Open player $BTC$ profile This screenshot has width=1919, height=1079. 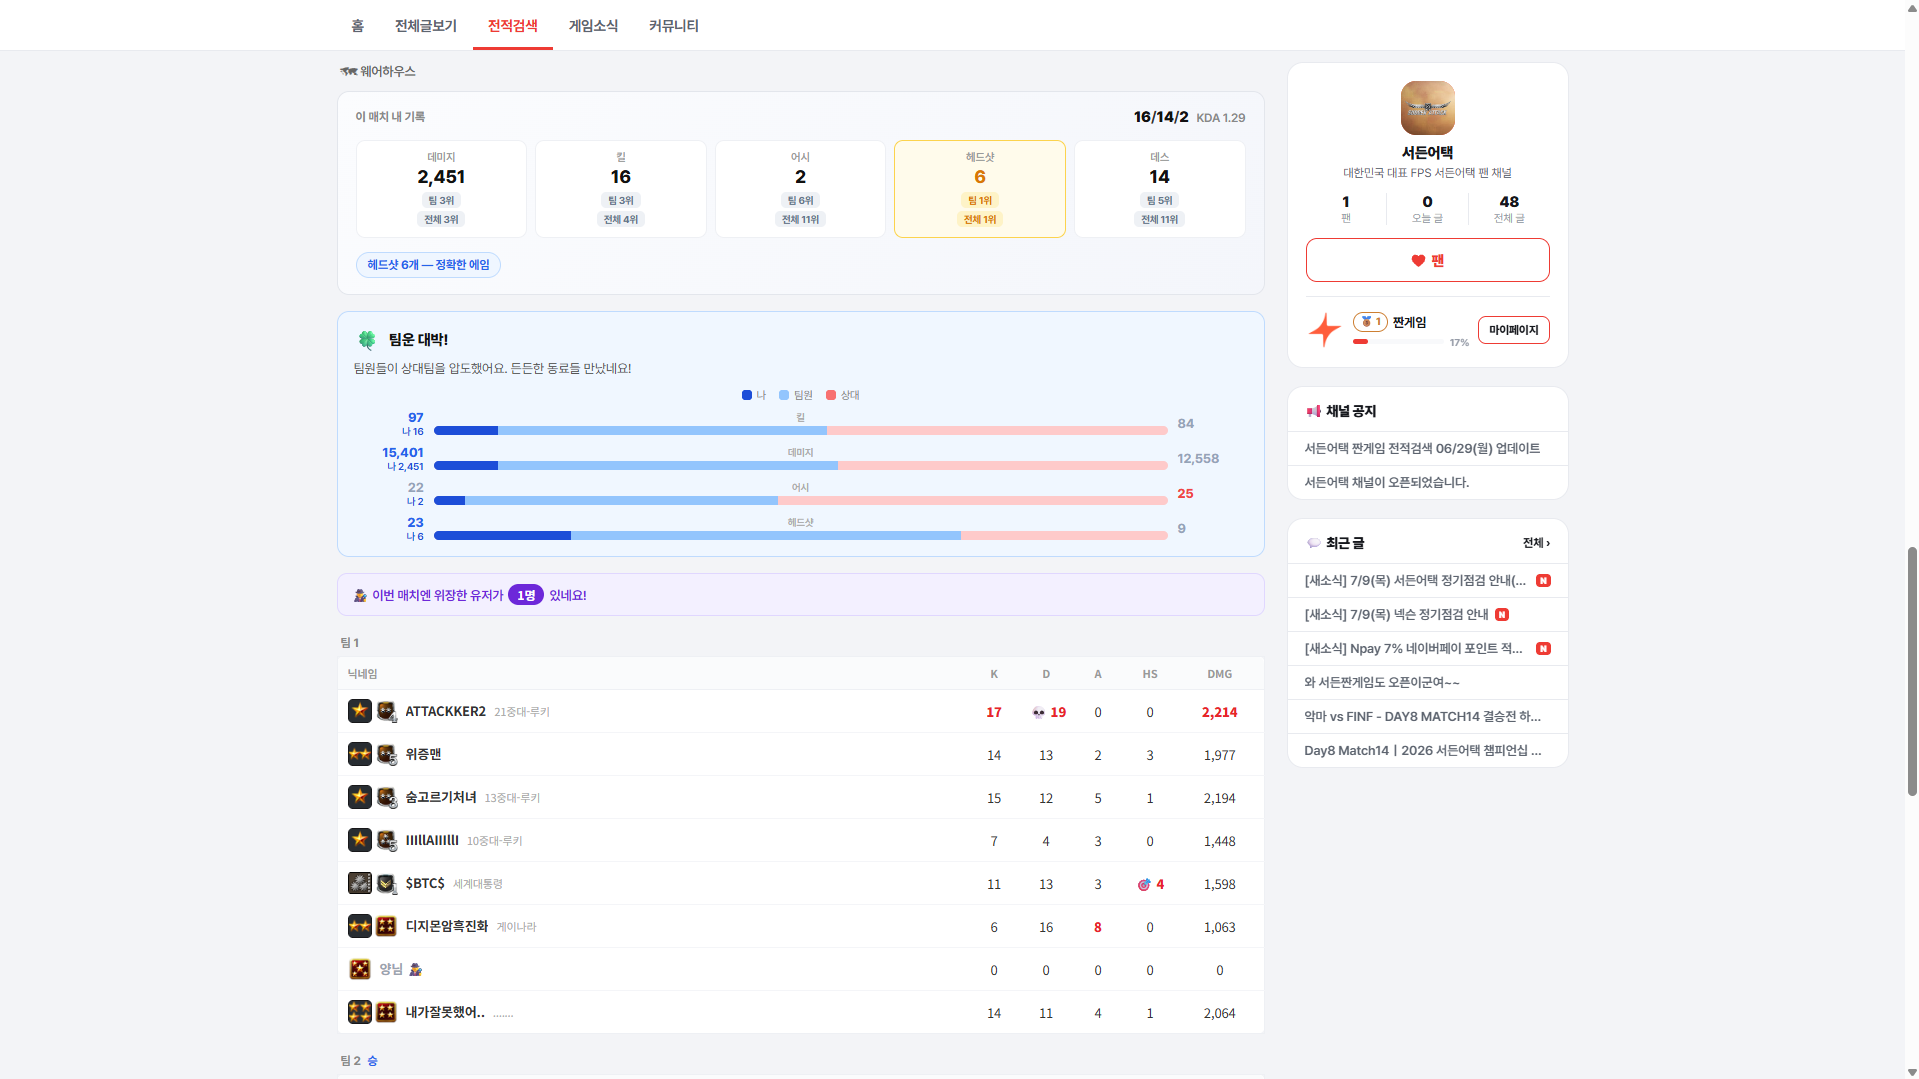(x=425, y=884)
